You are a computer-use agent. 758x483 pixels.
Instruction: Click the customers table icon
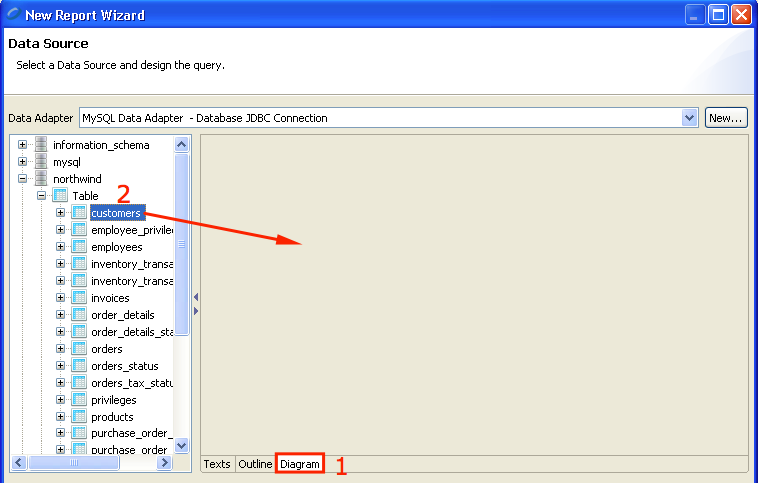click(x=79, y=212)
